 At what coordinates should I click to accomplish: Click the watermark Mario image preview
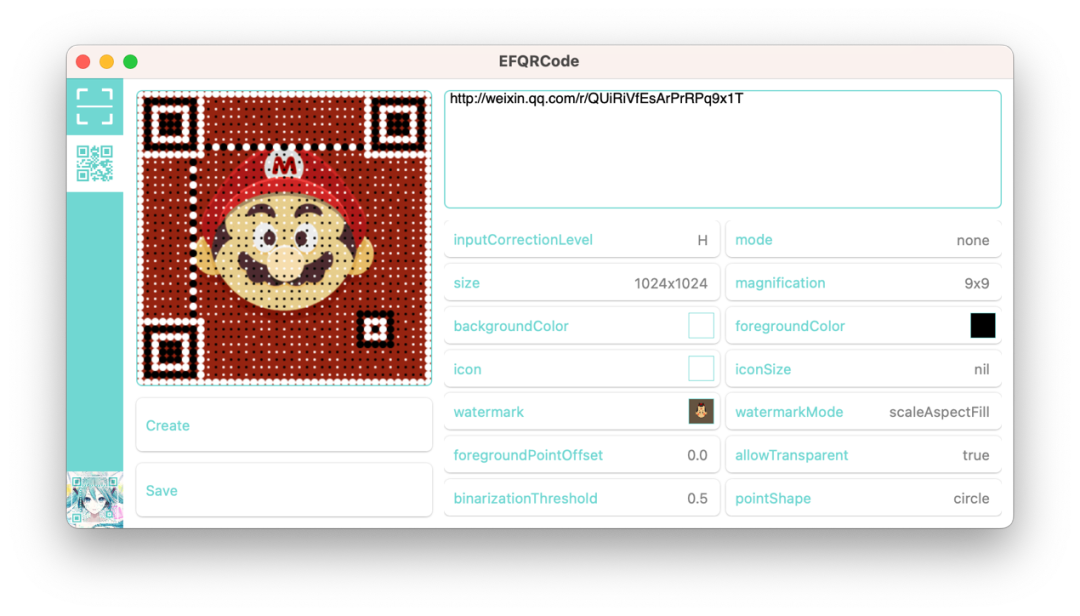(701, 412)
